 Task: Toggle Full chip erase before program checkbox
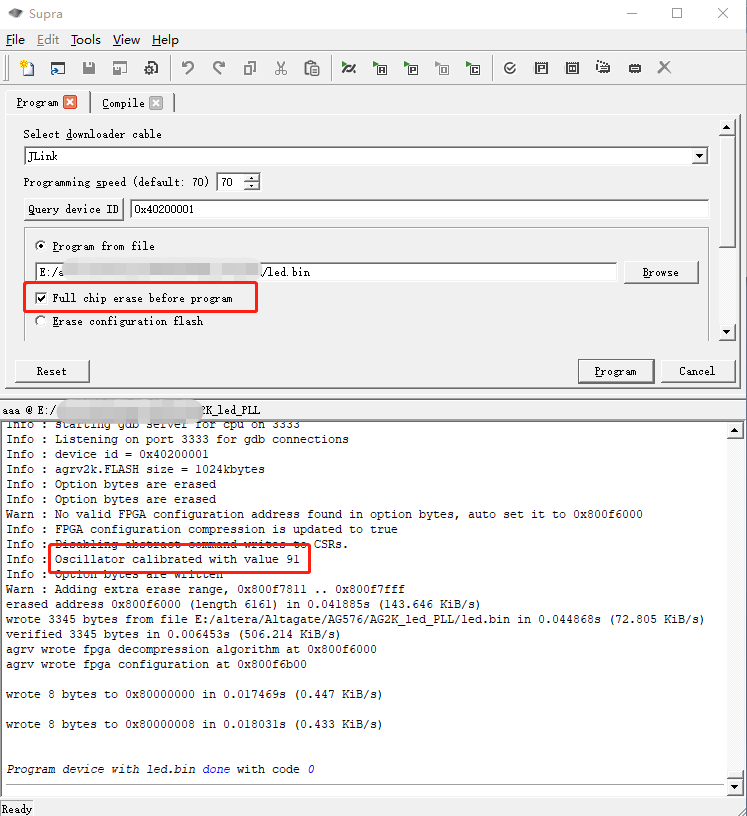(41, 298)
